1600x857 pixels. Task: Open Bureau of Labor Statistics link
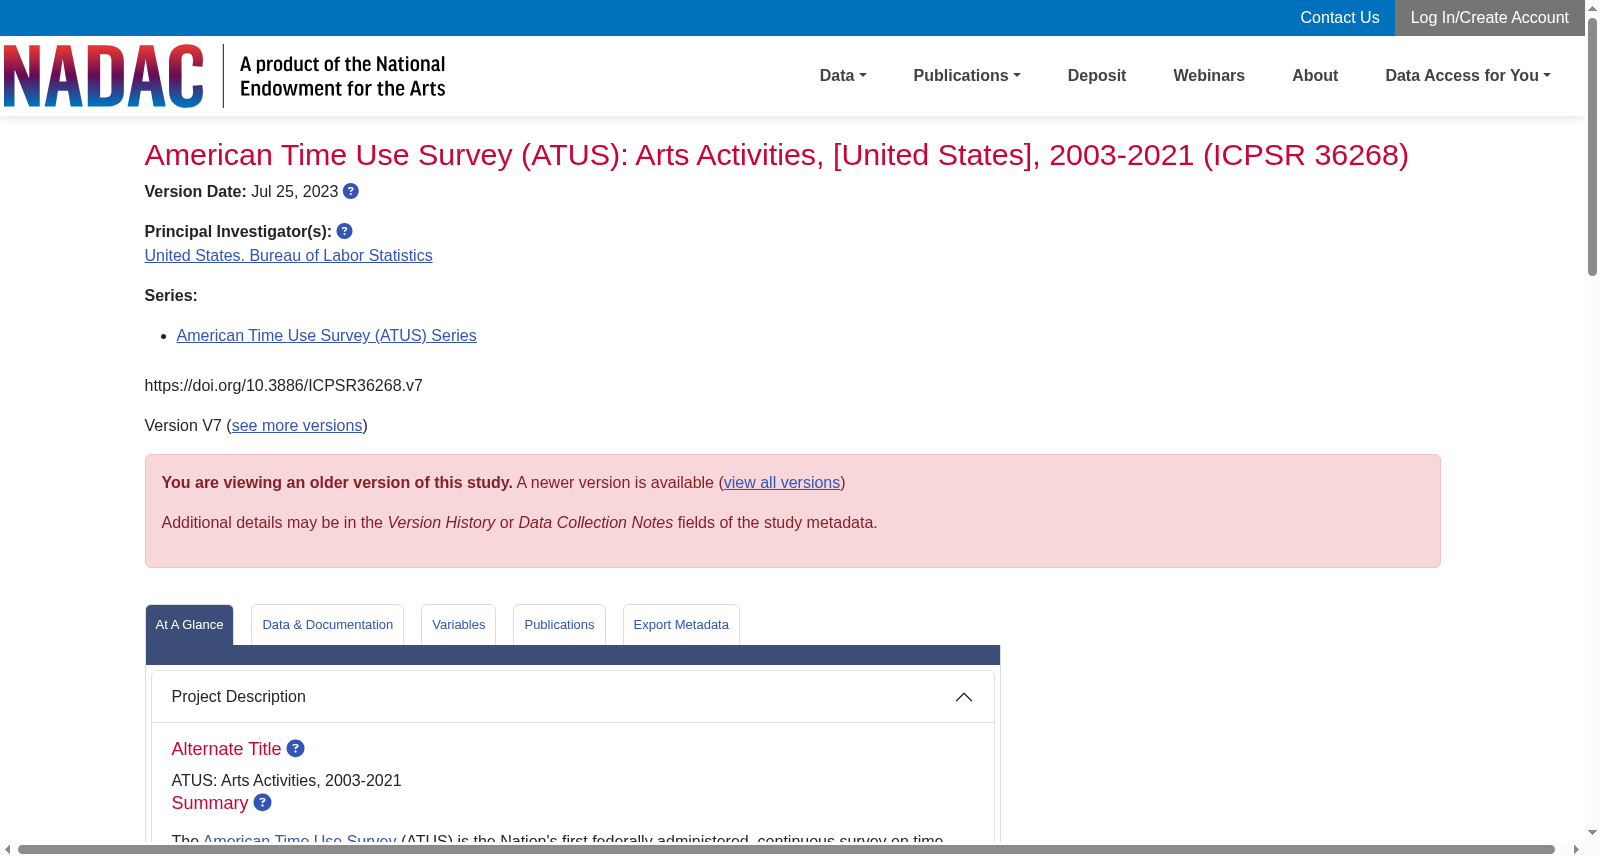pyautogui.click(x=289, y=256)
